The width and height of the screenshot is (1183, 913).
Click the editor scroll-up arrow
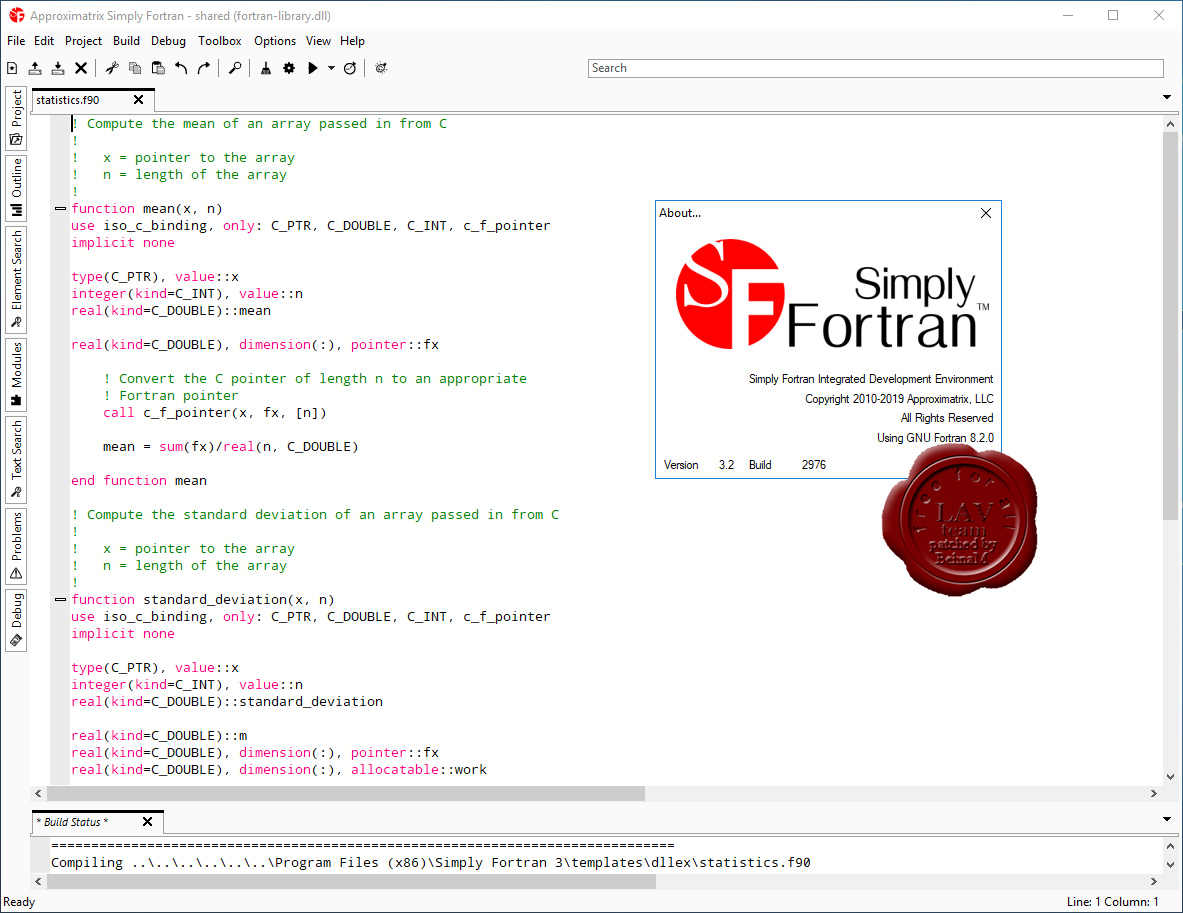(x=1170, y=124)
